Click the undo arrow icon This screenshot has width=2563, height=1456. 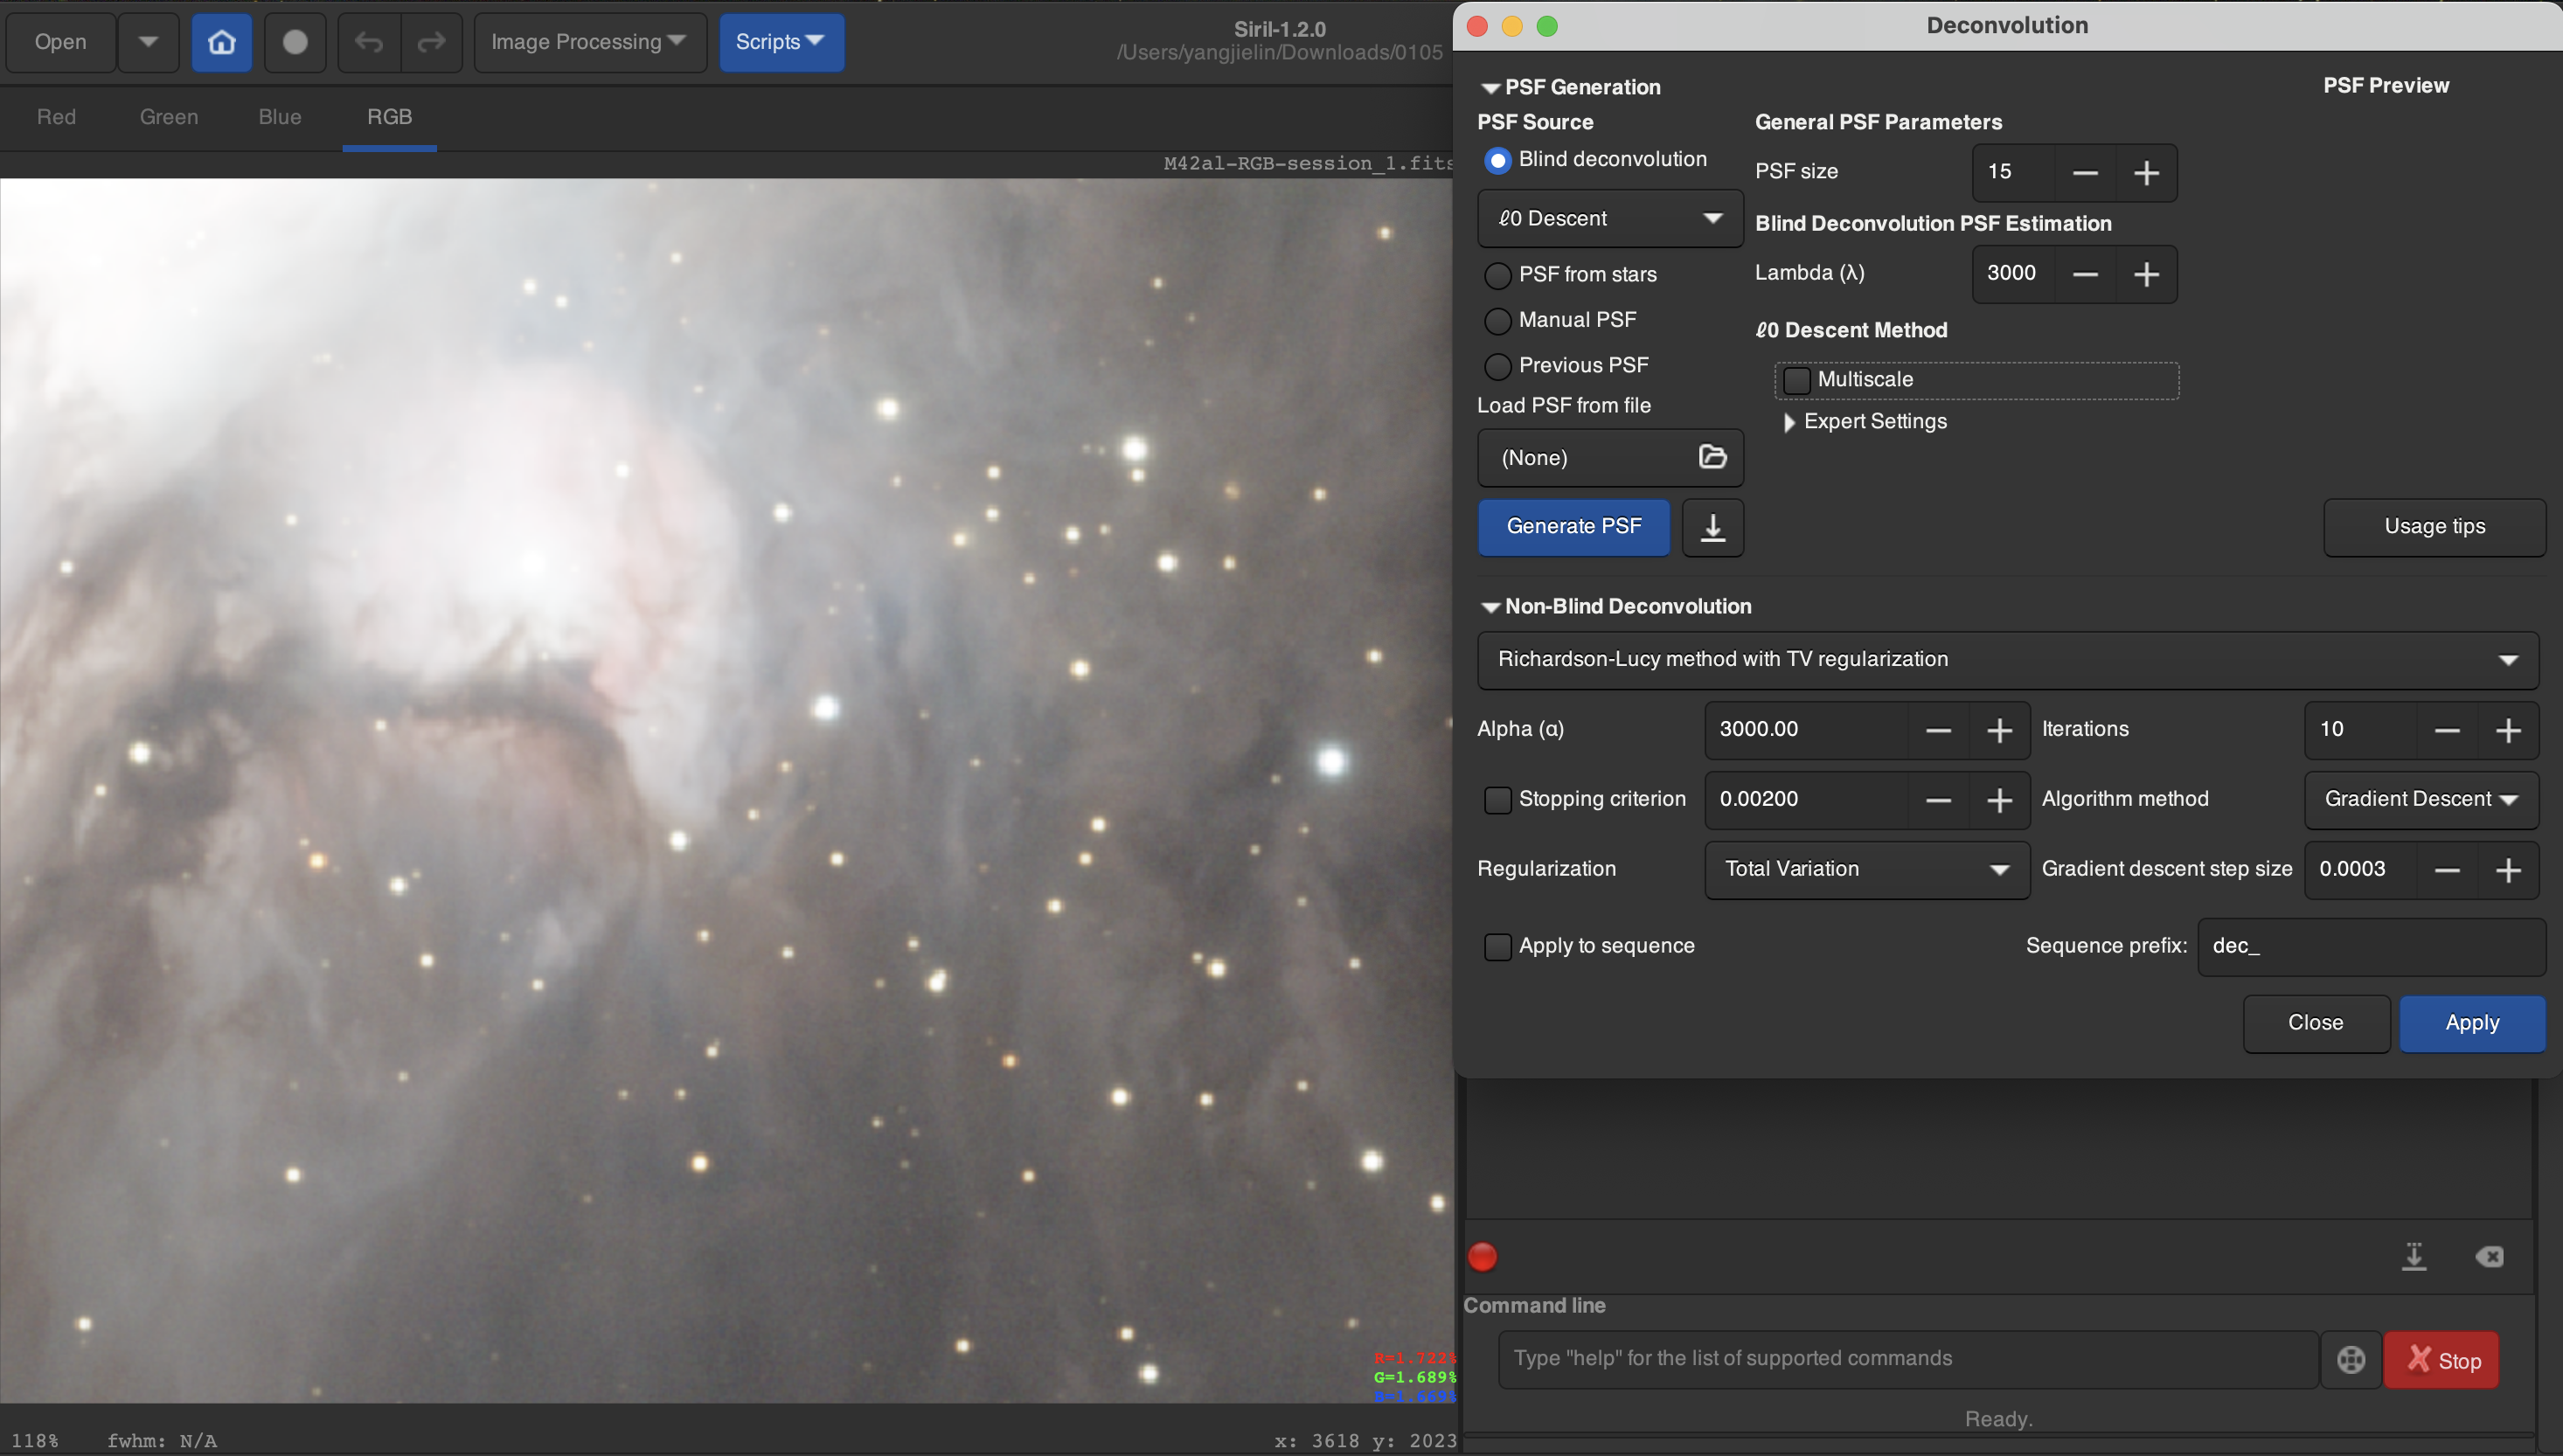point(369,42)
